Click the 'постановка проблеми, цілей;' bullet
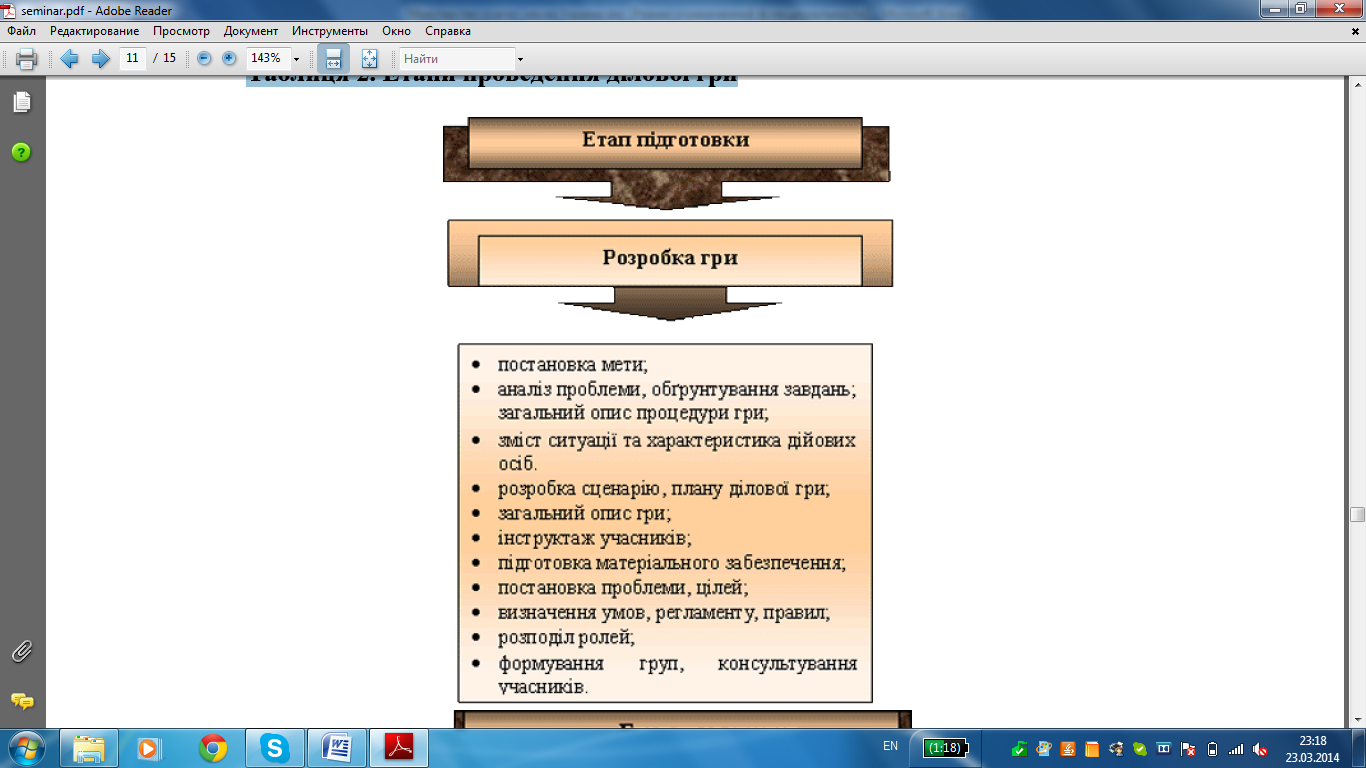Screen dimensions: 1366x768 pyautogui.click(x=623, y=588)
